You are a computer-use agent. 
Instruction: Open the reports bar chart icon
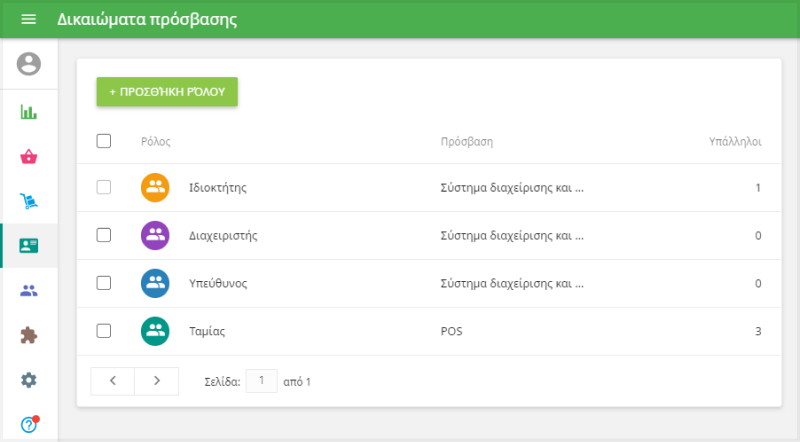pyautogui.click(x=29, y=111)
